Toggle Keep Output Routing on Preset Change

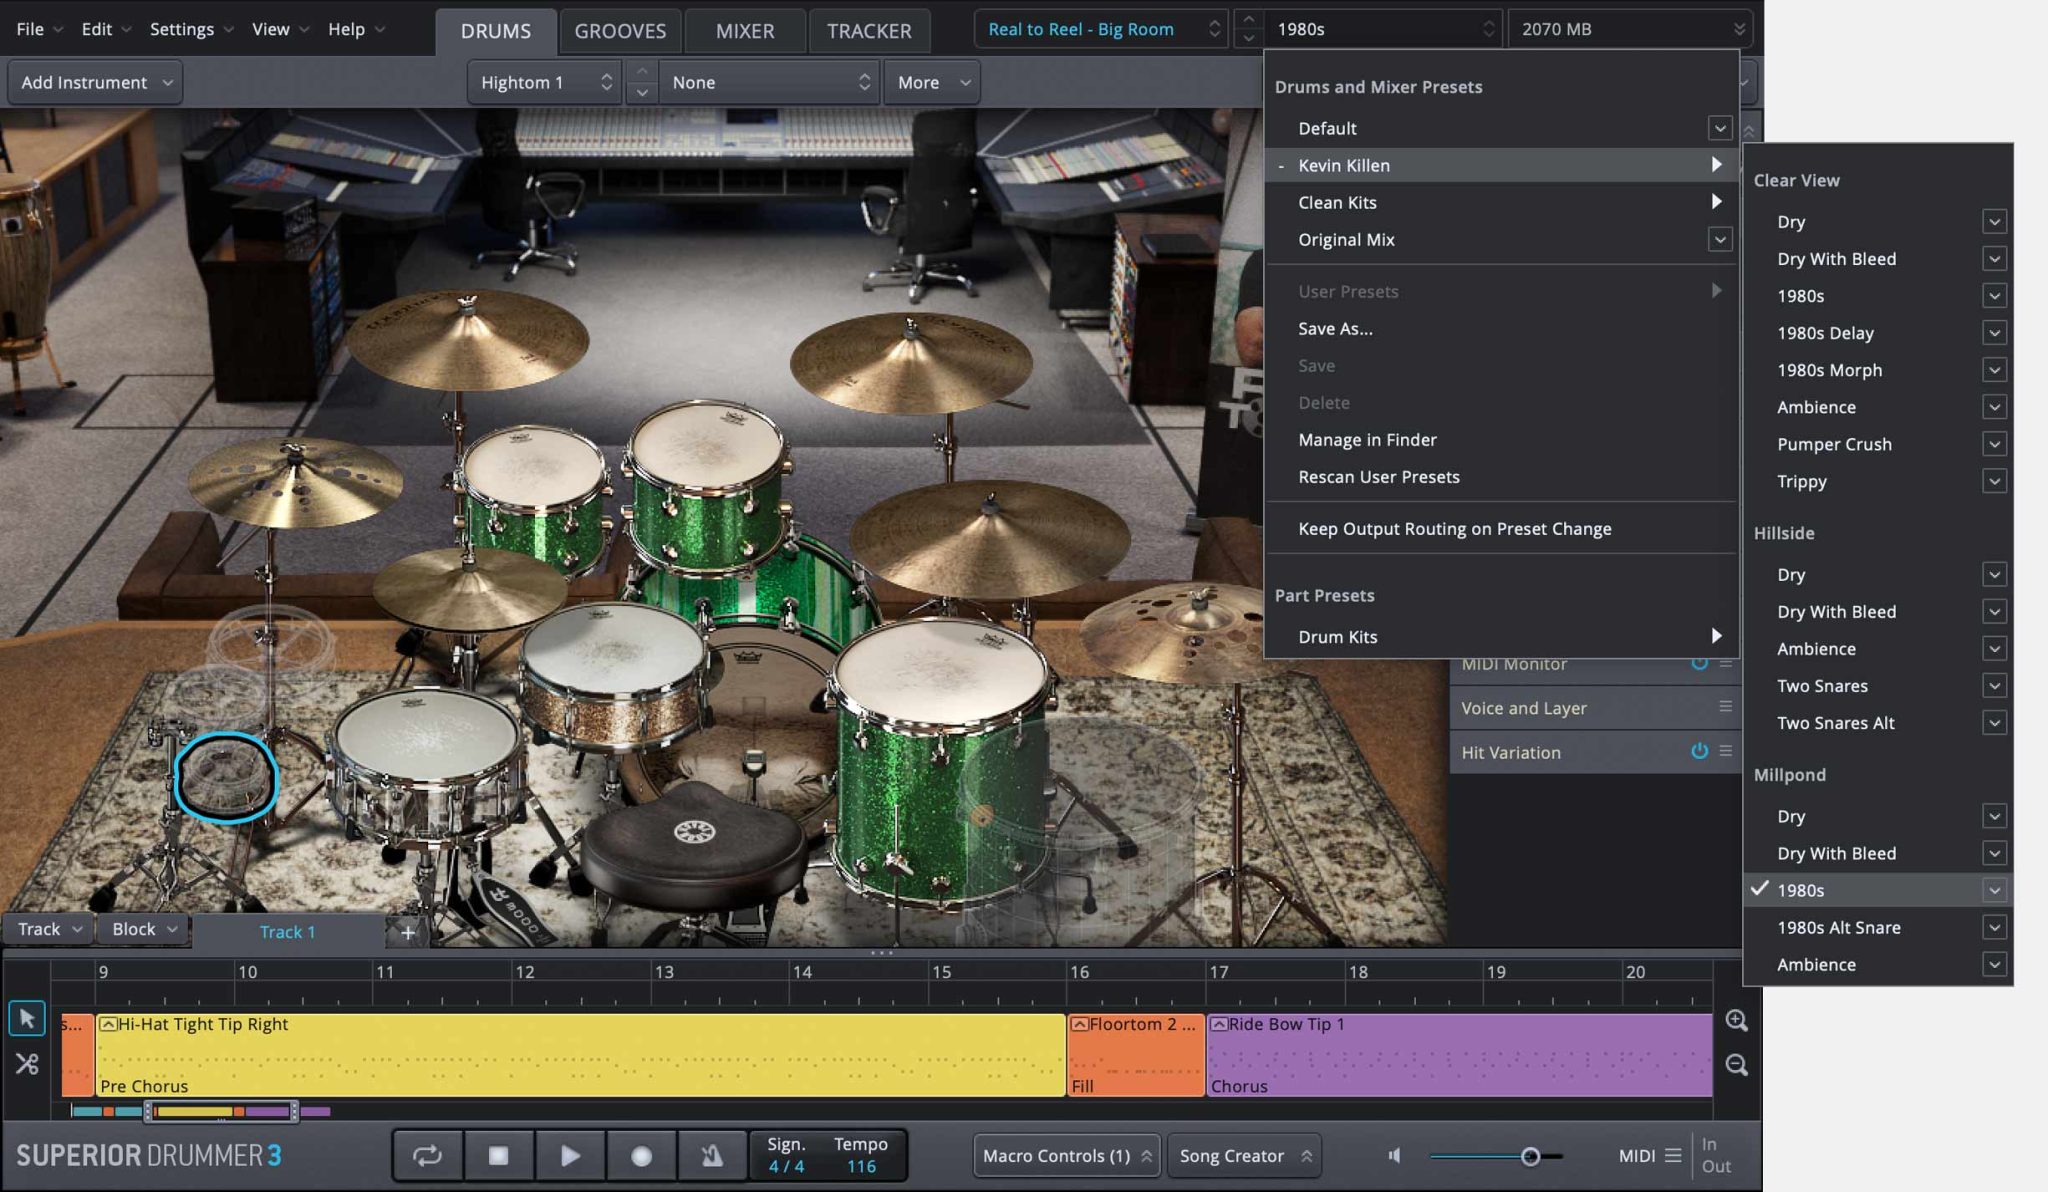click(1454, 528)
